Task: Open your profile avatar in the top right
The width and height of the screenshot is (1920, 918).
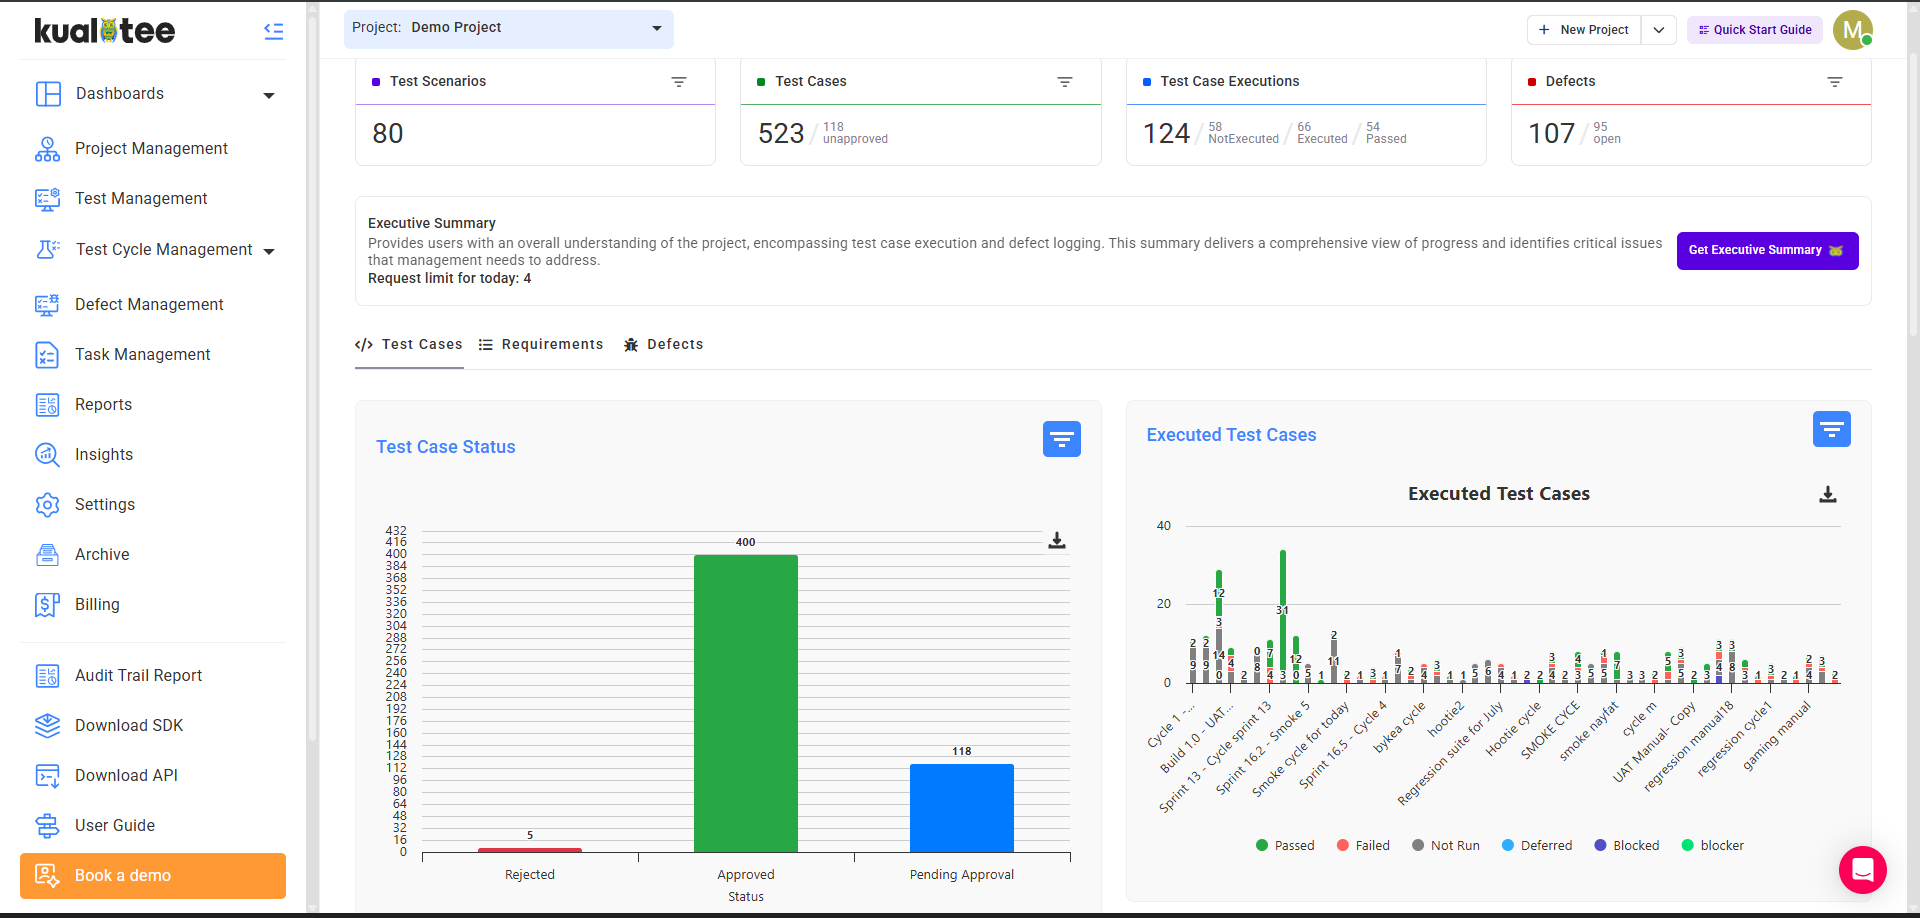Action: [1852, 30]
